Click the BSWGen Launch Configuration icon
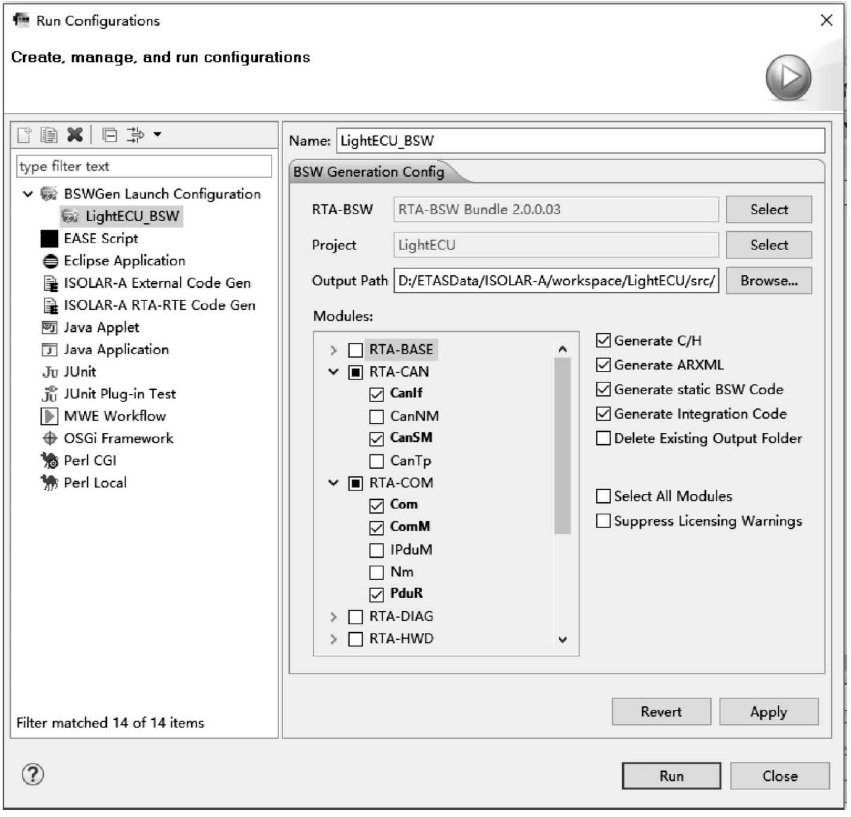Image resolution: width=851 pixels, height=817 pixels. 49,194
